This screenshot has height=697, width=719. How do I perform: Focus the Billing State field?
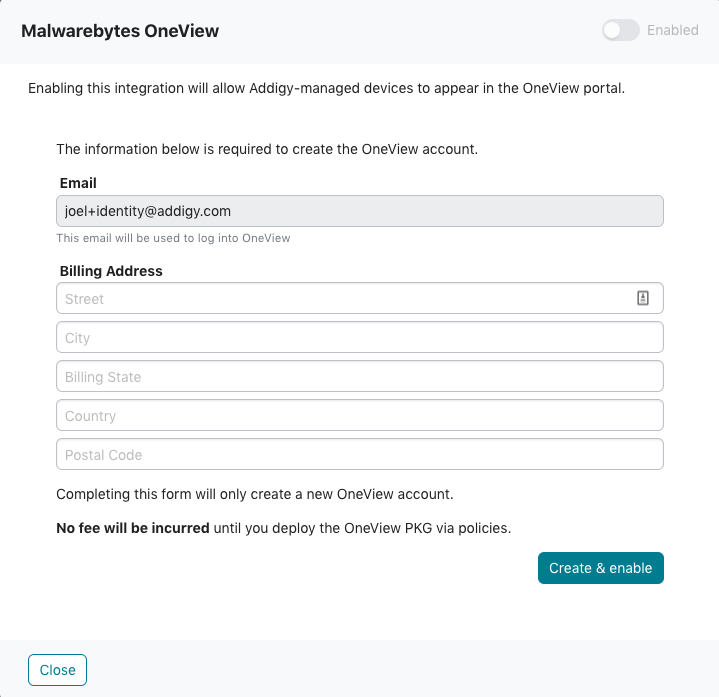[x=360, y=376]
